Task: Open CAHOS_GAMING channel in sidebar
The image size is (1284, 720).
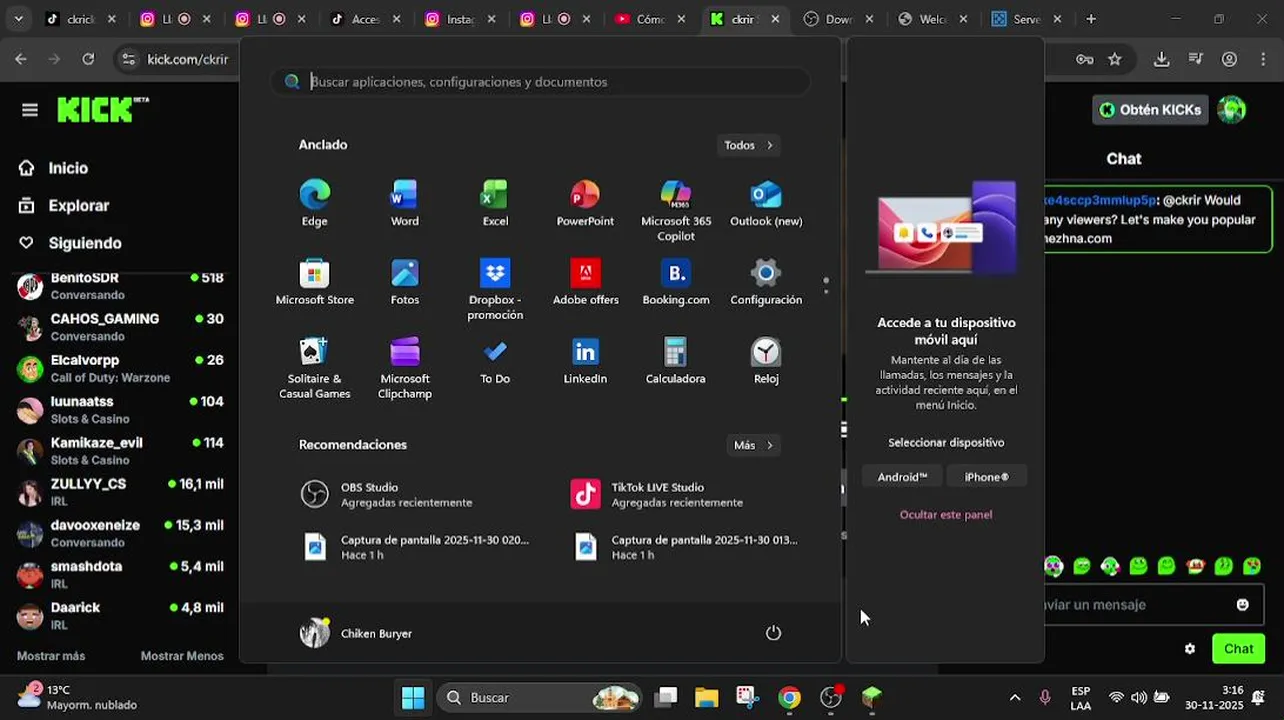Action: [x=120, y=327]
